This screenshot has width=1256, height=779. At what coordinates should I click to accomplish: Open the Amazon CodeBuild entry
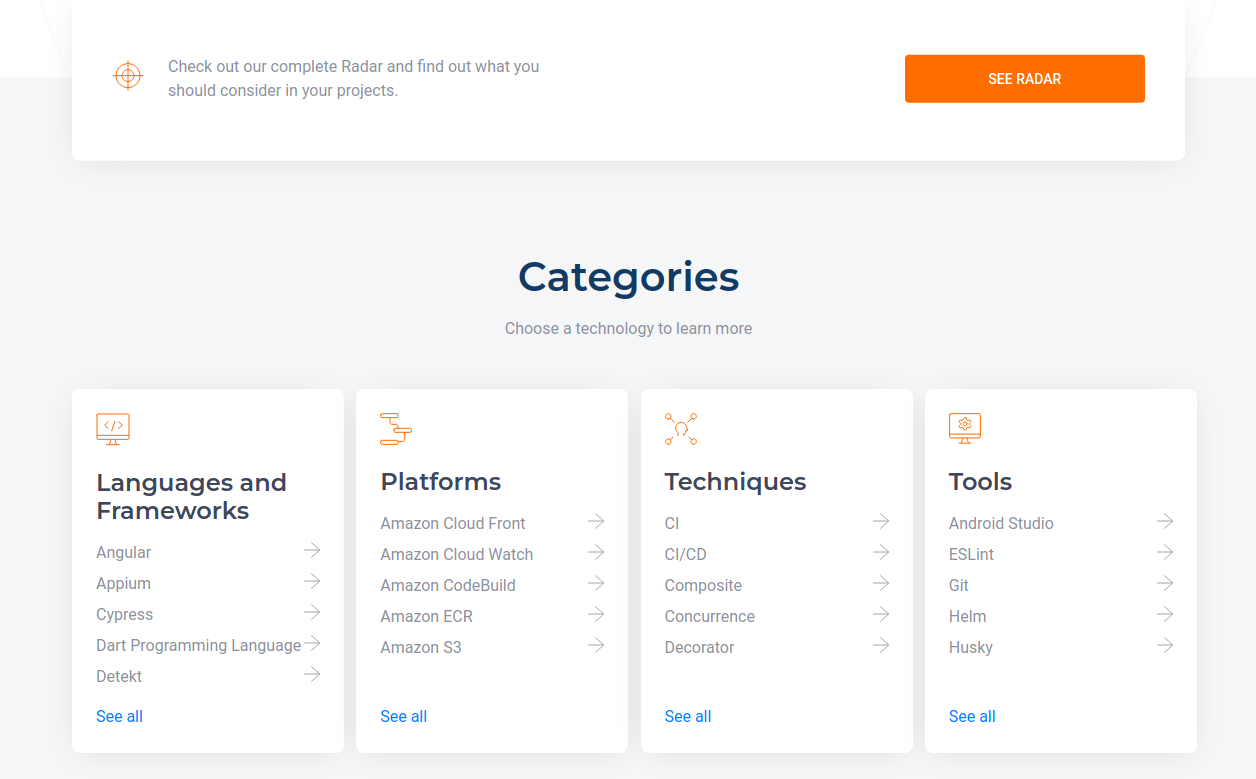coord(448,585)
